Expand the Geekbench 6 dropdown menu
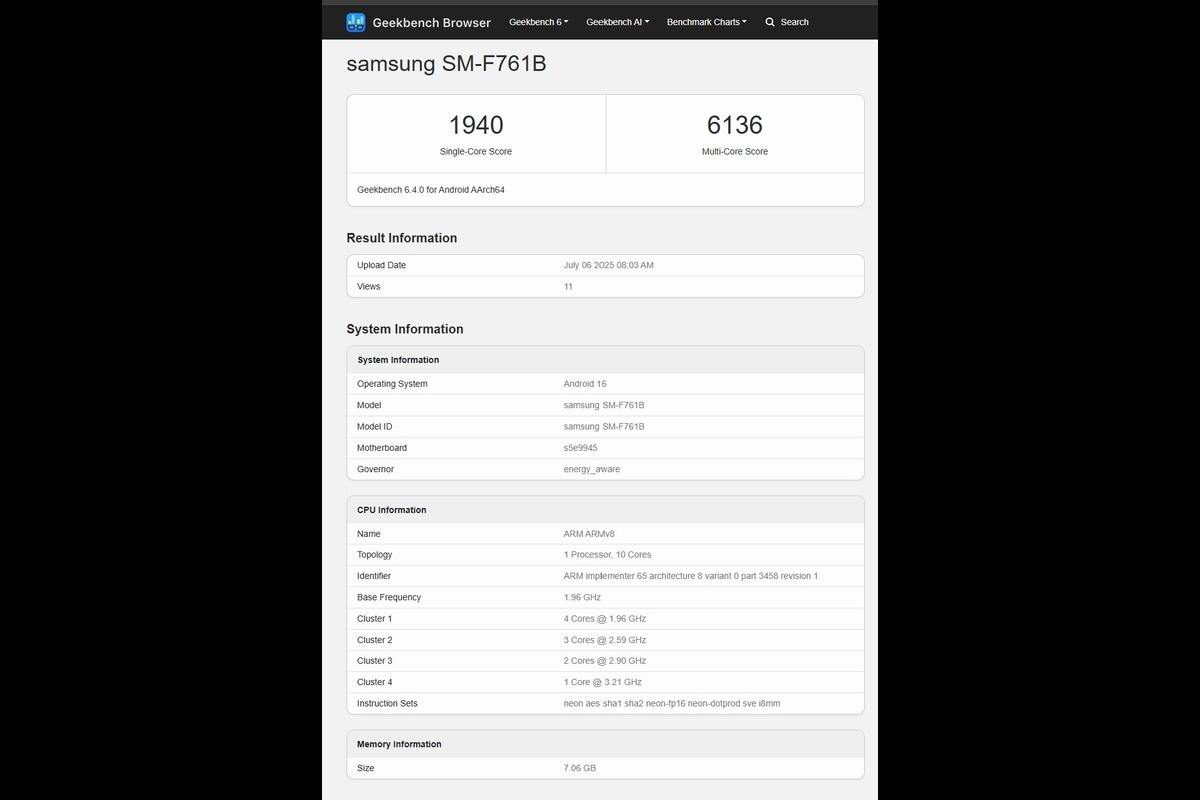The height and width of the screenshot is (800, 1200). 538,22
